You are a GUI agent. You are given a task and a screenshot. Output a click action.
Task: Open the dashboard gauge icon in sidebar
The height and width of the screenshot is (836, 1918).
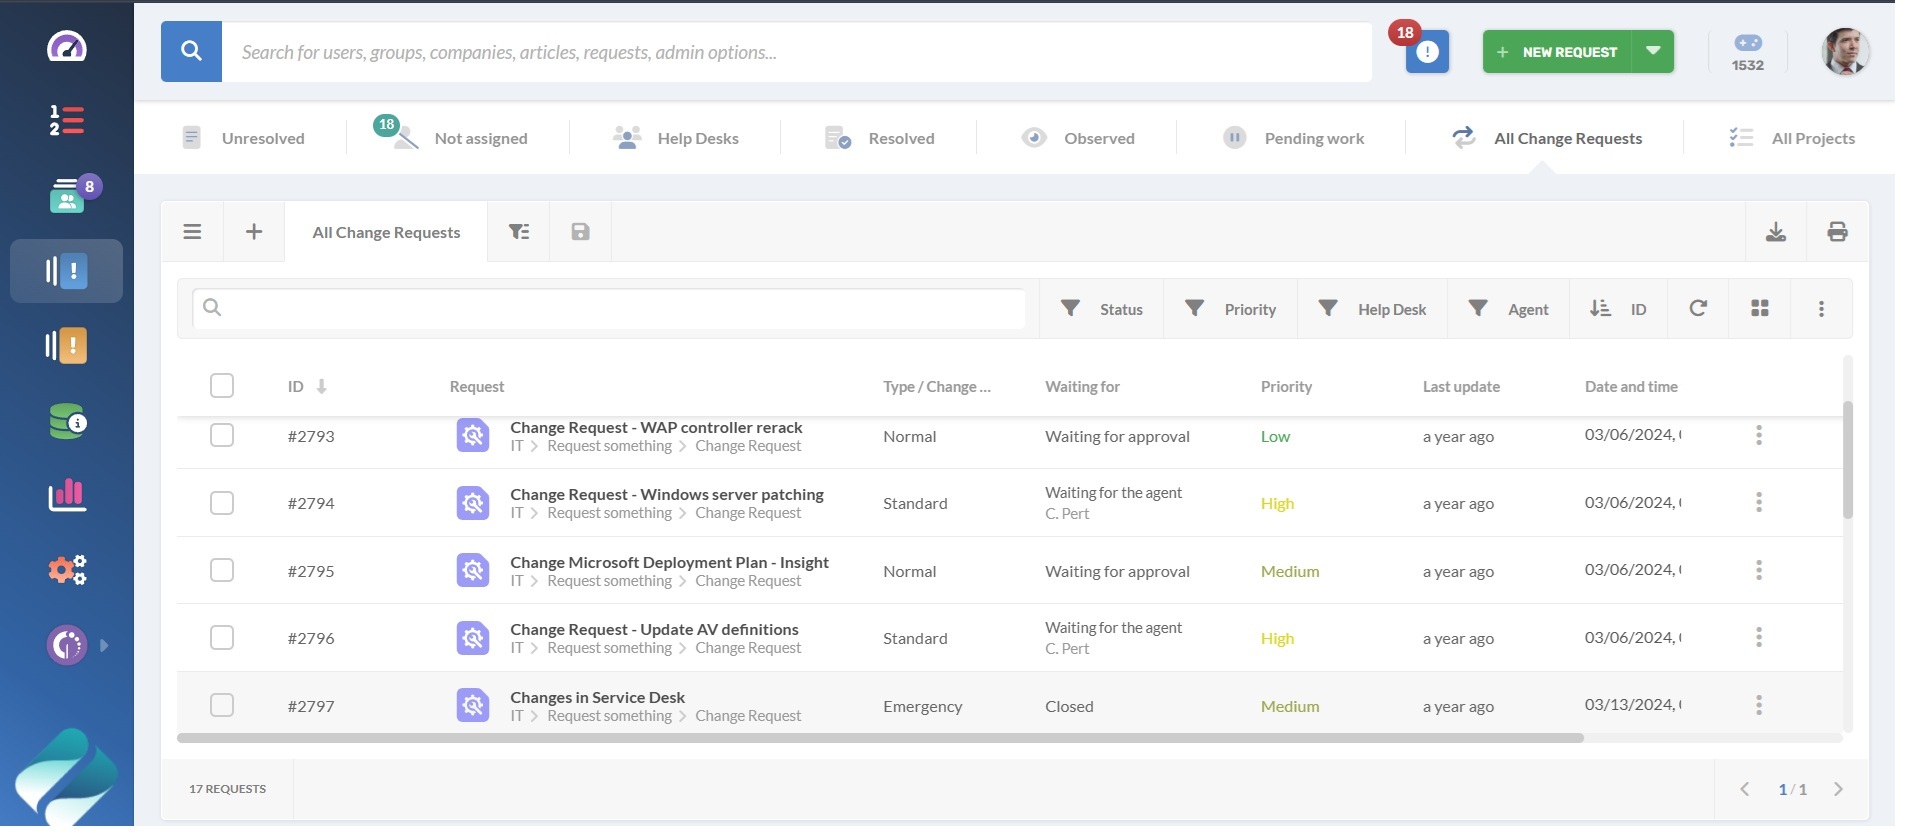[x=67, y=47]
